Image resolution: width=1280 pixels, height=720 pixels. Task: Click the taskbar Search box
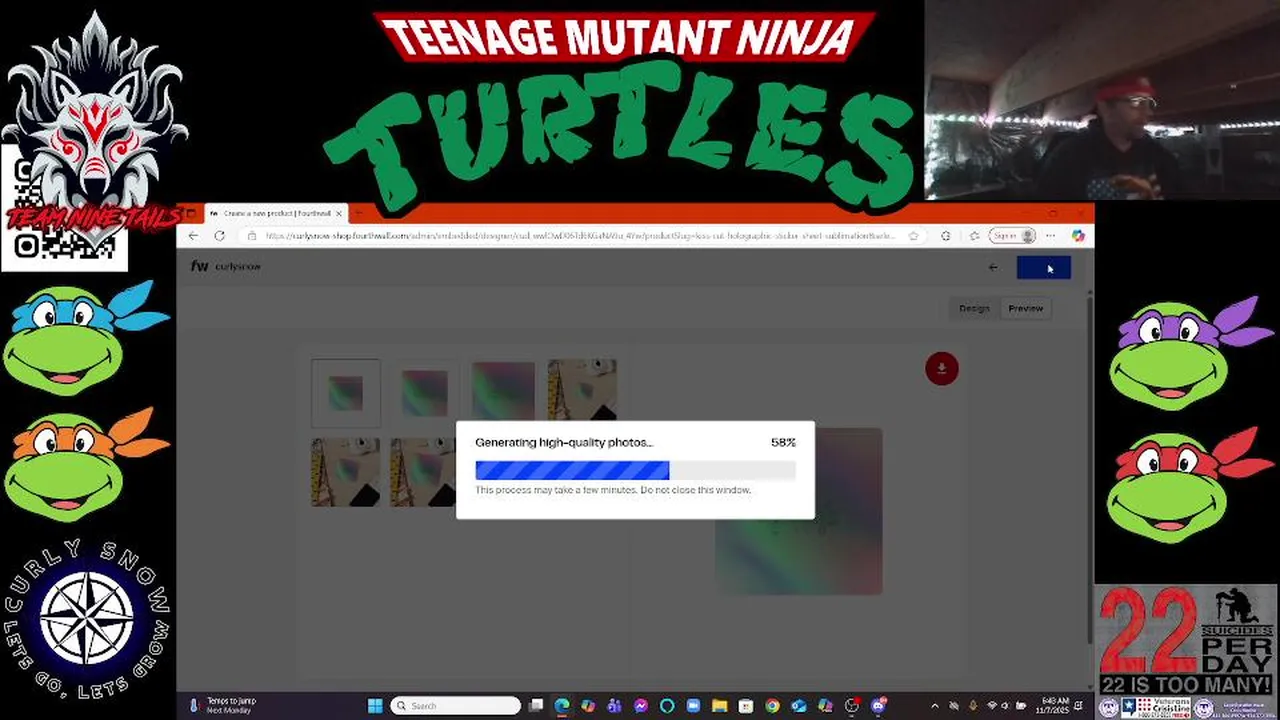click(x=456, y=706)
